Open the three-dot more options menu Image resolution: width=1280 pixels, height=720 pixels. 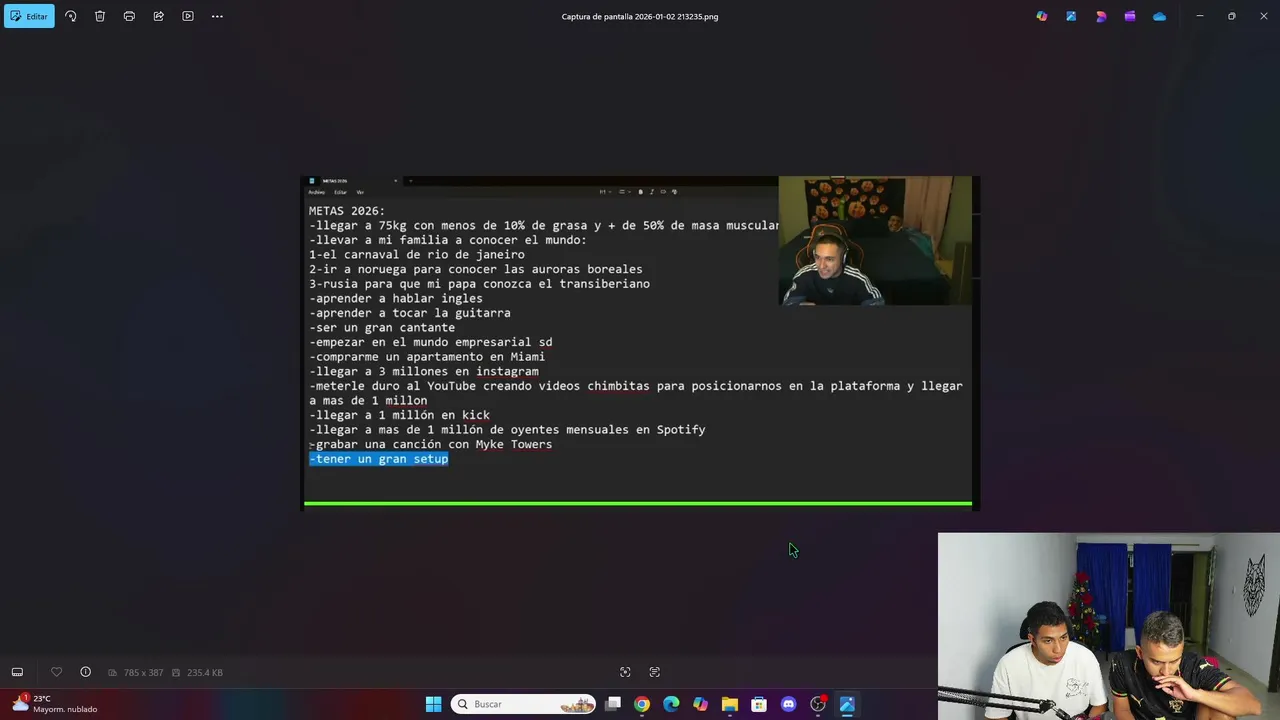pos(217,16)
